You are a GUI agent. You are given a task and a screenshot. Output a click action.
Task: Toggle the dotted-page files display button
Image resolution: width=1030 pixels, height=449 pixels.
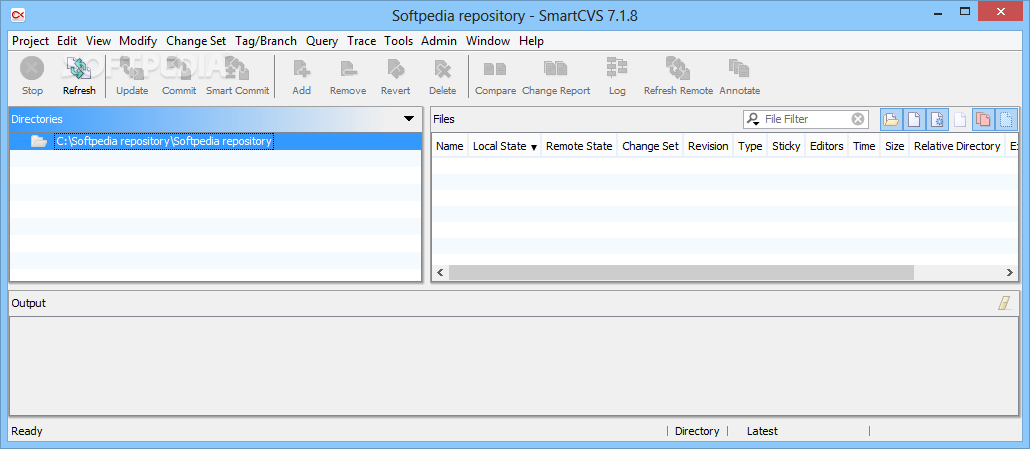[1006, 119]
